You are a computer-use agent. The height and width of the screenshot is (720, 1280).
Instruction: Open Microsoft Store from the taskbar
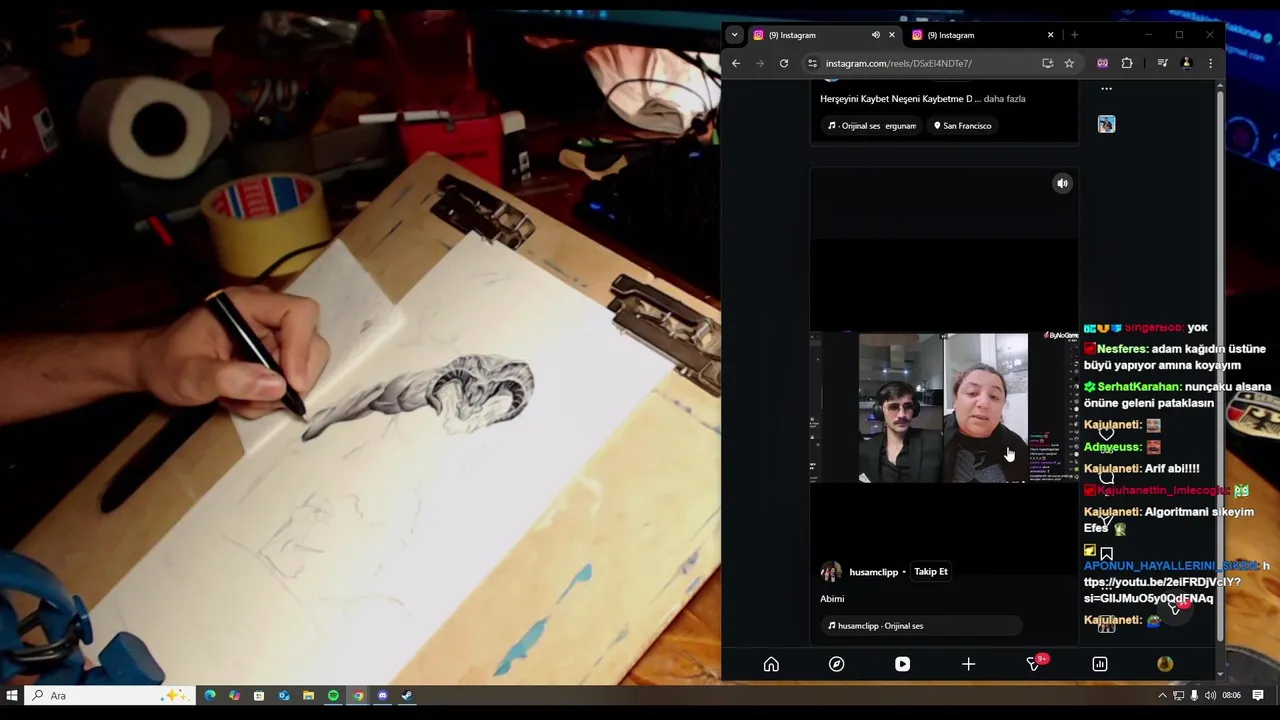(259, 695)
